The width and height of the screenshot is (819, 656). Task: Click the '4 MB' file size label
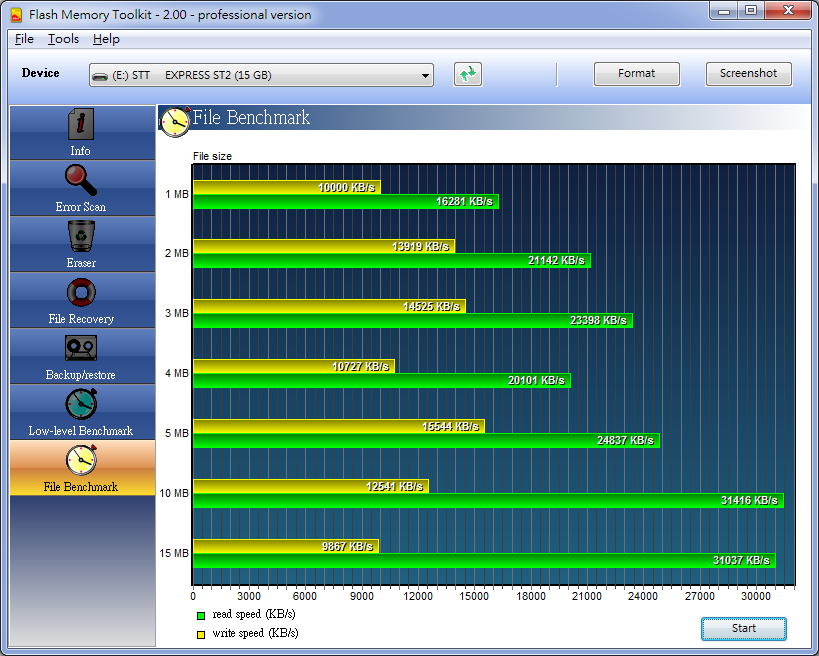coord(177,373)
